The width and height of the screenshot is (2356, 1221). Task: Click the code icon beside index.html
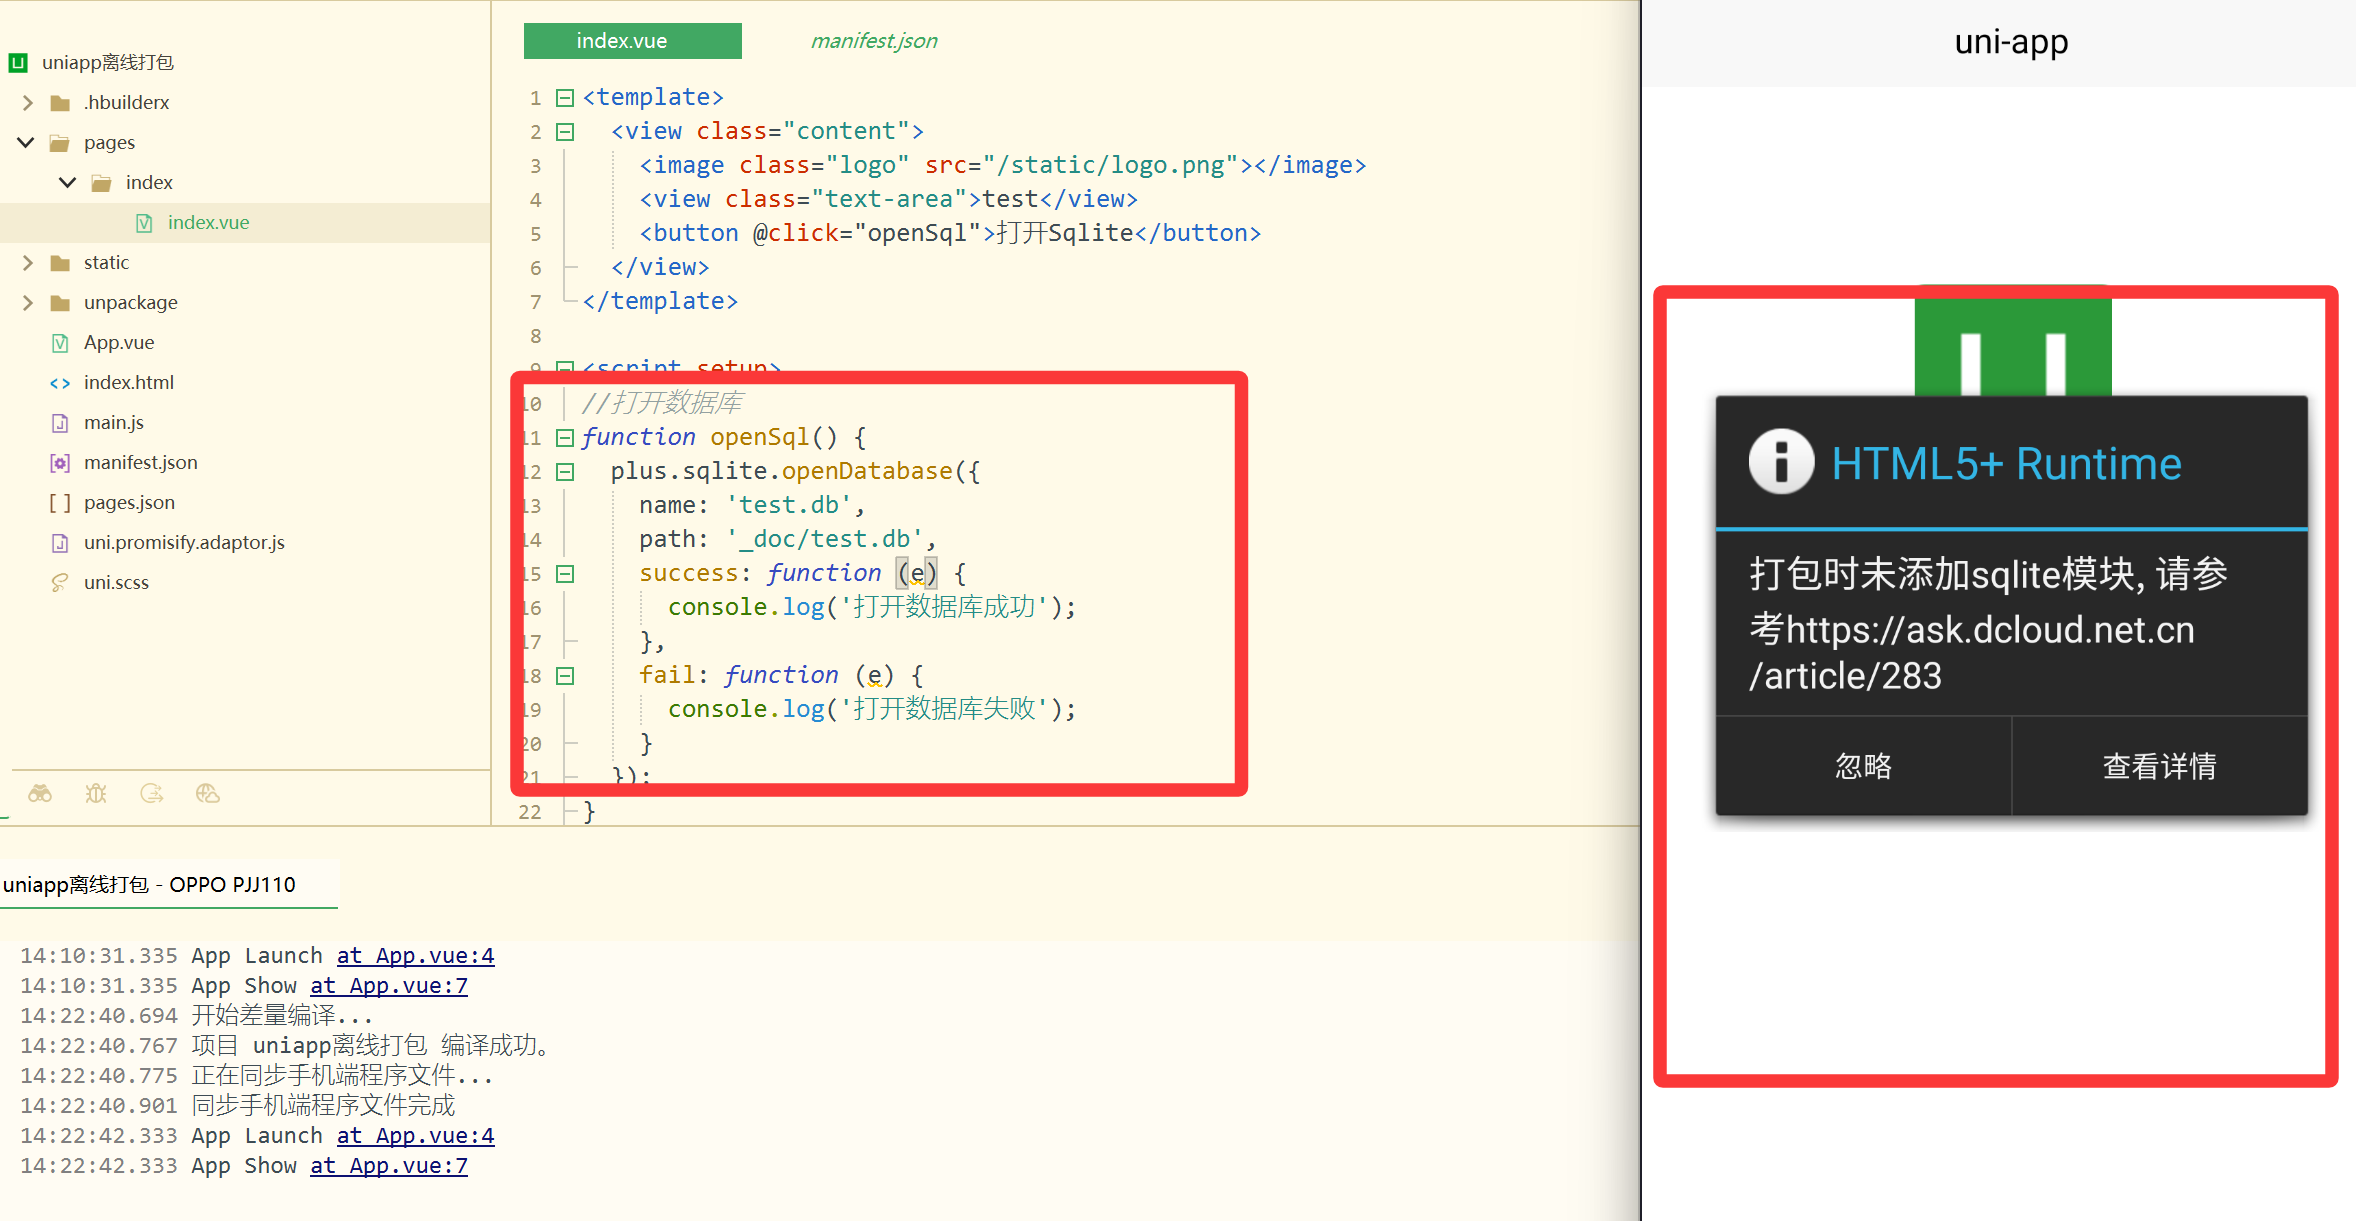click(59, 382)
